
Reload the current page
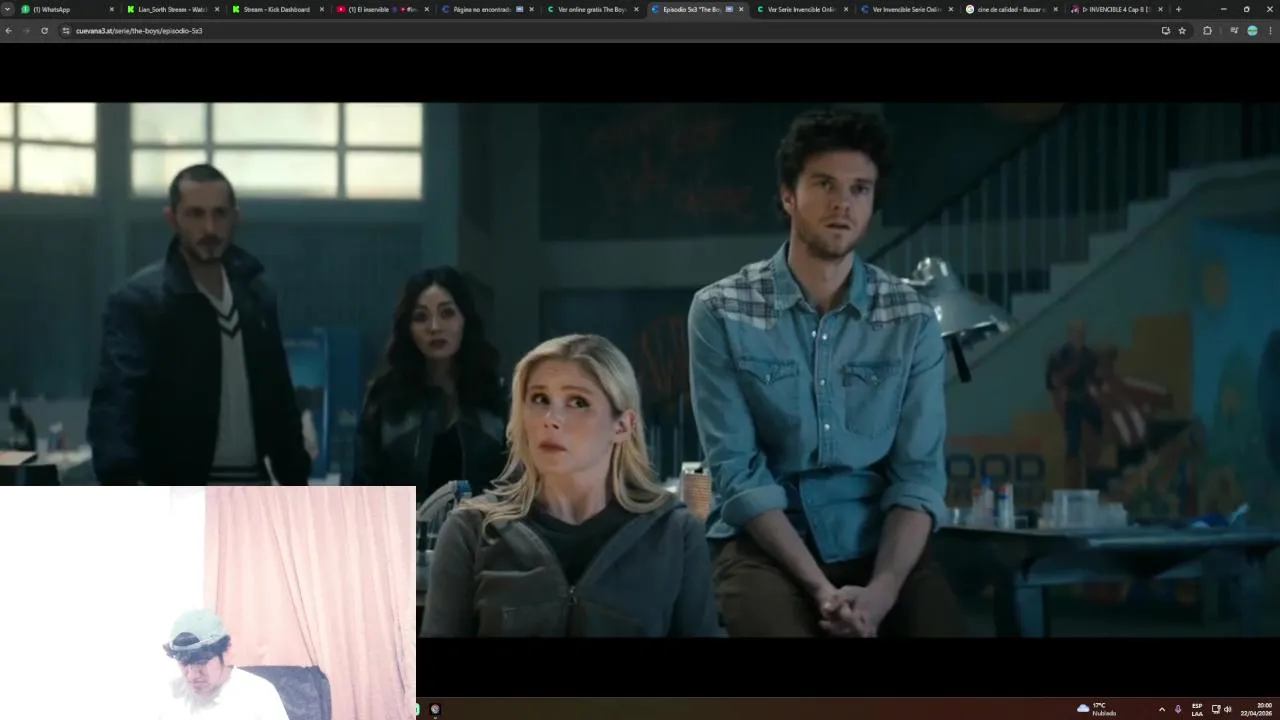(44, 31)
